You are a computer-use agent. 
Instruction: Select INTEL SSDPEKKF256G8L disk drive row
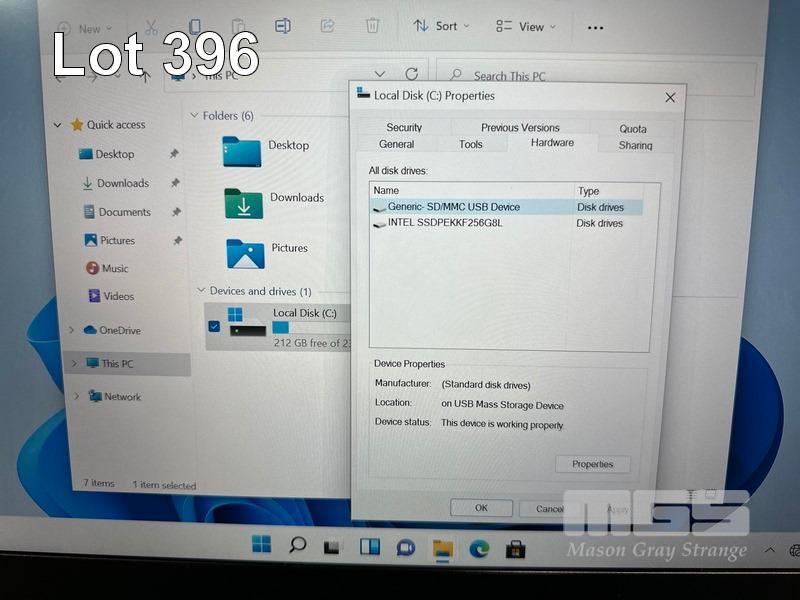[x=445, y=223]
